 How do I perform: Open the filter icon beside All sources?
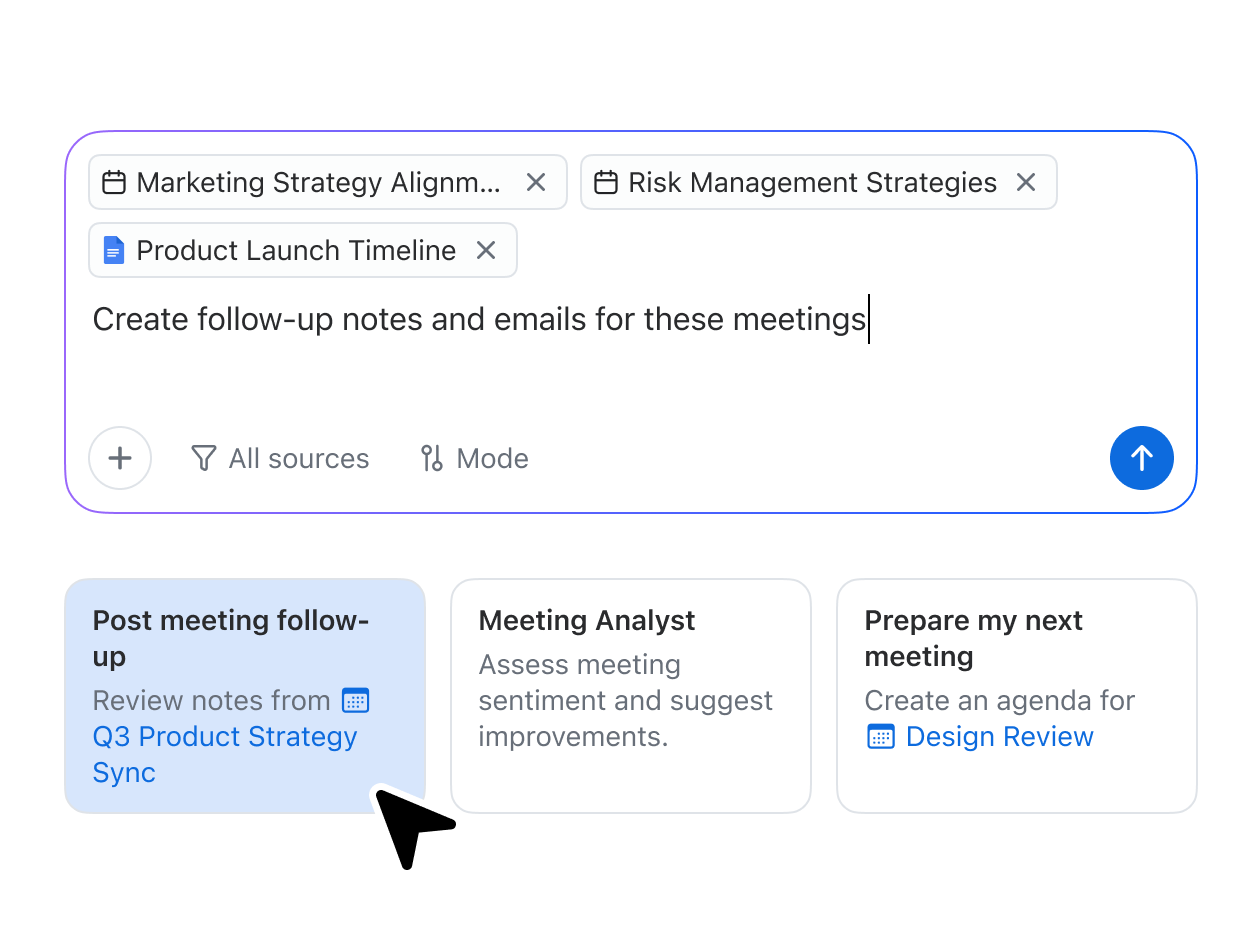pyautogui.click(x=203, y=458)
